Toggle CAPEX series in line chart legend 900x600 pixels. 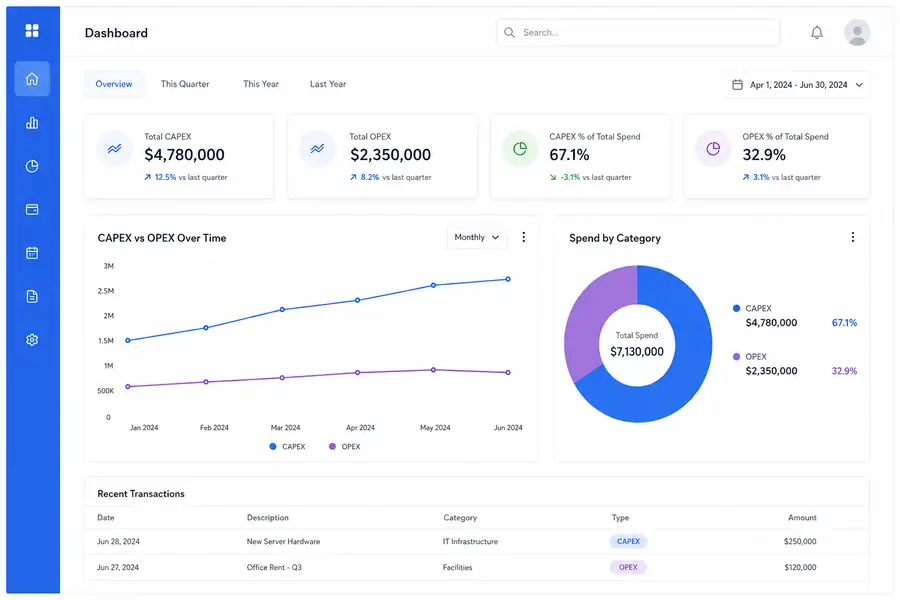tap(288, 447)
